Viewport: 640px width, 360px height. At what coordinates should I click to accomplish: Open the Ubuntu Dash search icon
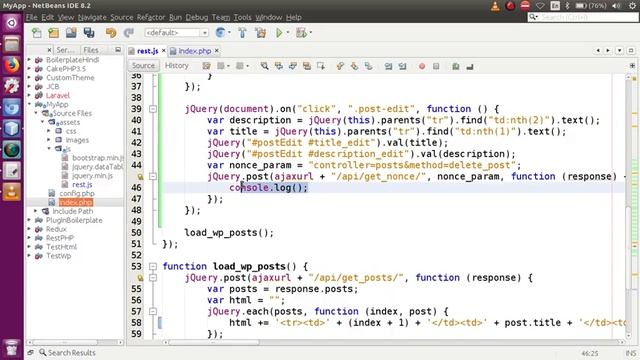coord(11,23)
